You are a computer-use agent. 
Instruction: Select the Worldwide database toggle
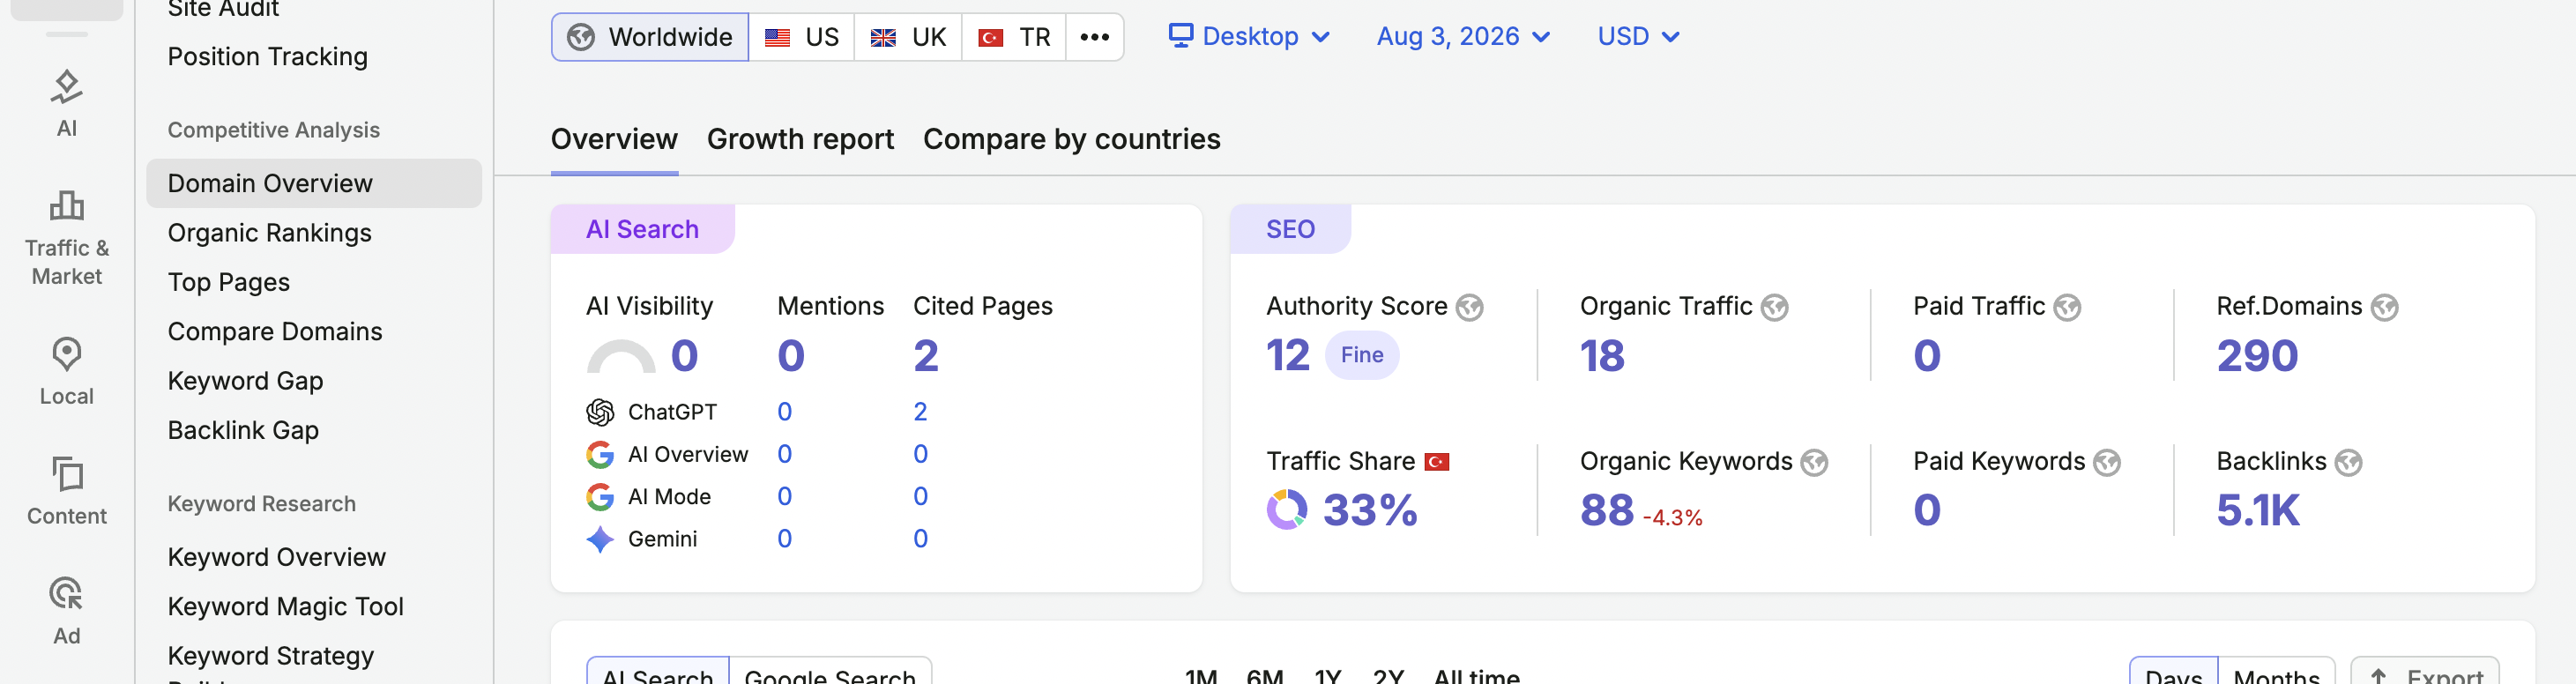(x=650, y=37)
